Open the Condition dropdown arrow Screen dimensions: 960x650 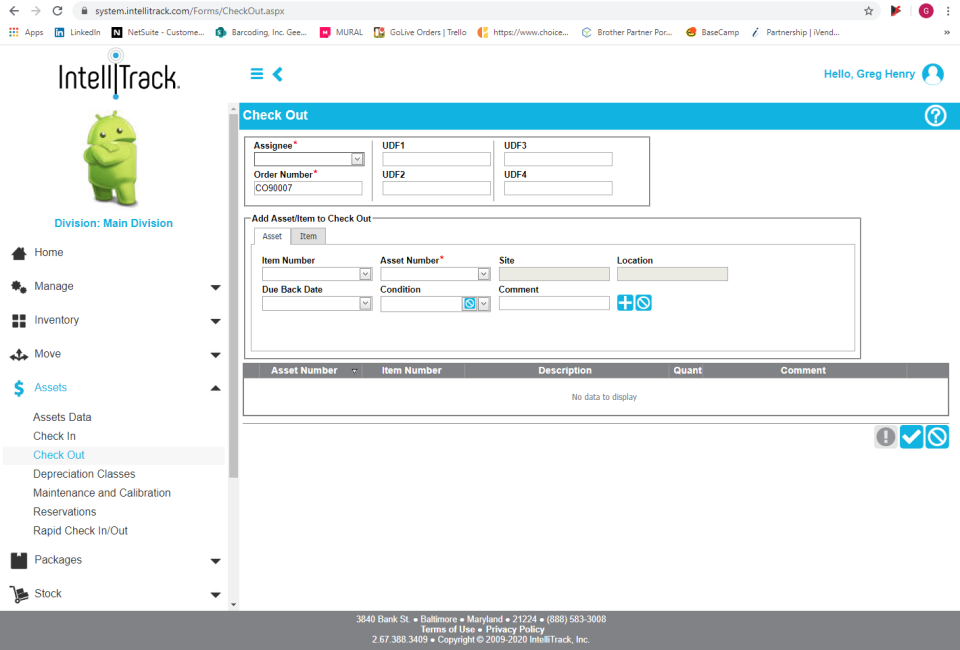click(x=484, y=304)
